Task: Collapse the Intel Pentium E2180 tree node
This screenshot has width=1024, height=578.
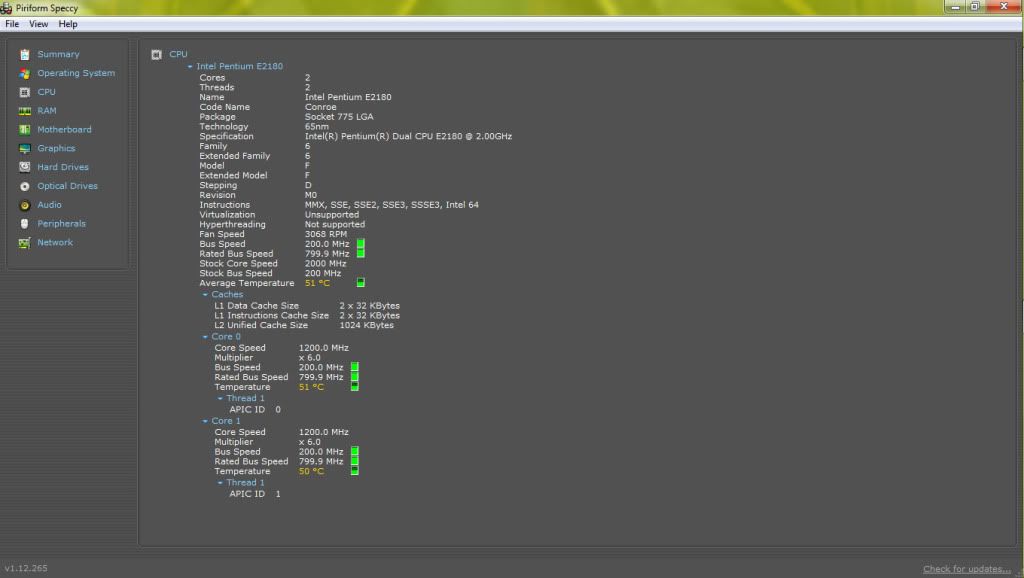Action: click(x=190, y=67)
